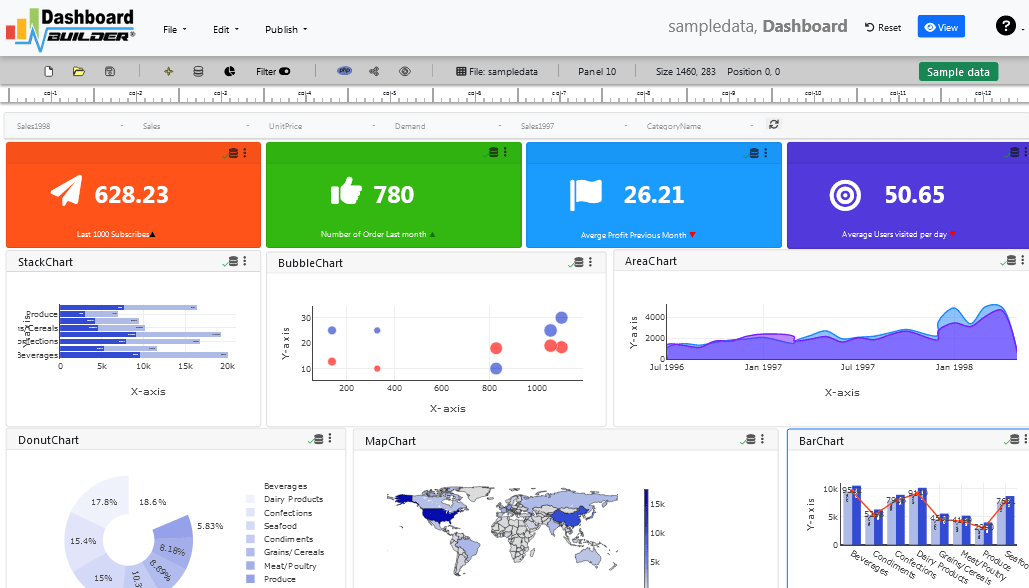
Task: Open a dashboard with the folder icon
Action: (x=79, y=71)
